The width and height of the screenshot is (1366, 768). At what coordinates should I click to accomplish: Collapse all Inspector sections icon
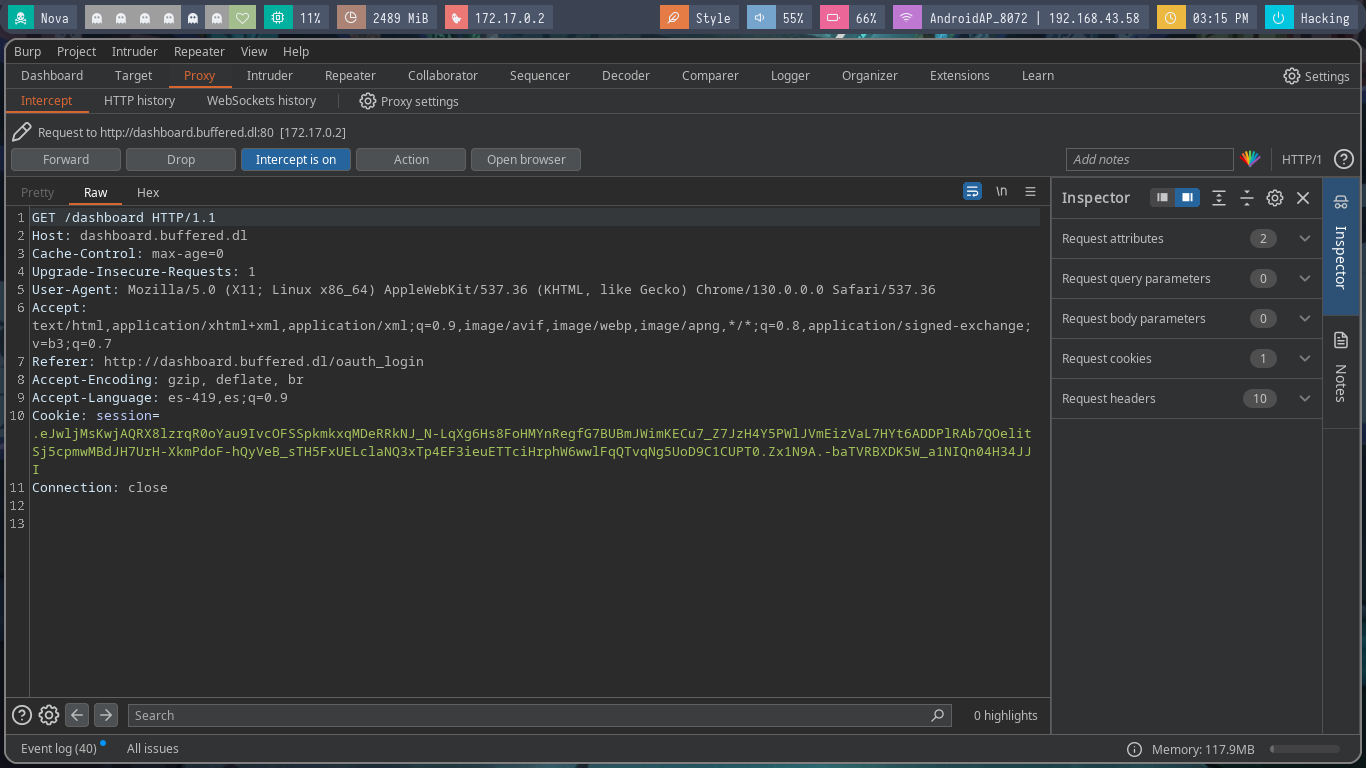click(x=1247, y=198)
